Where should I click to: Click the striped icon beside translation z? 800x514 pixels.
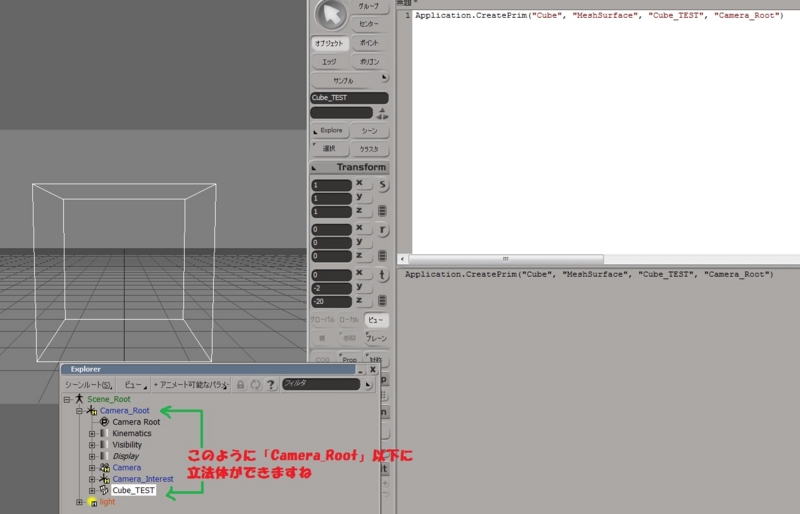[382, 301]
